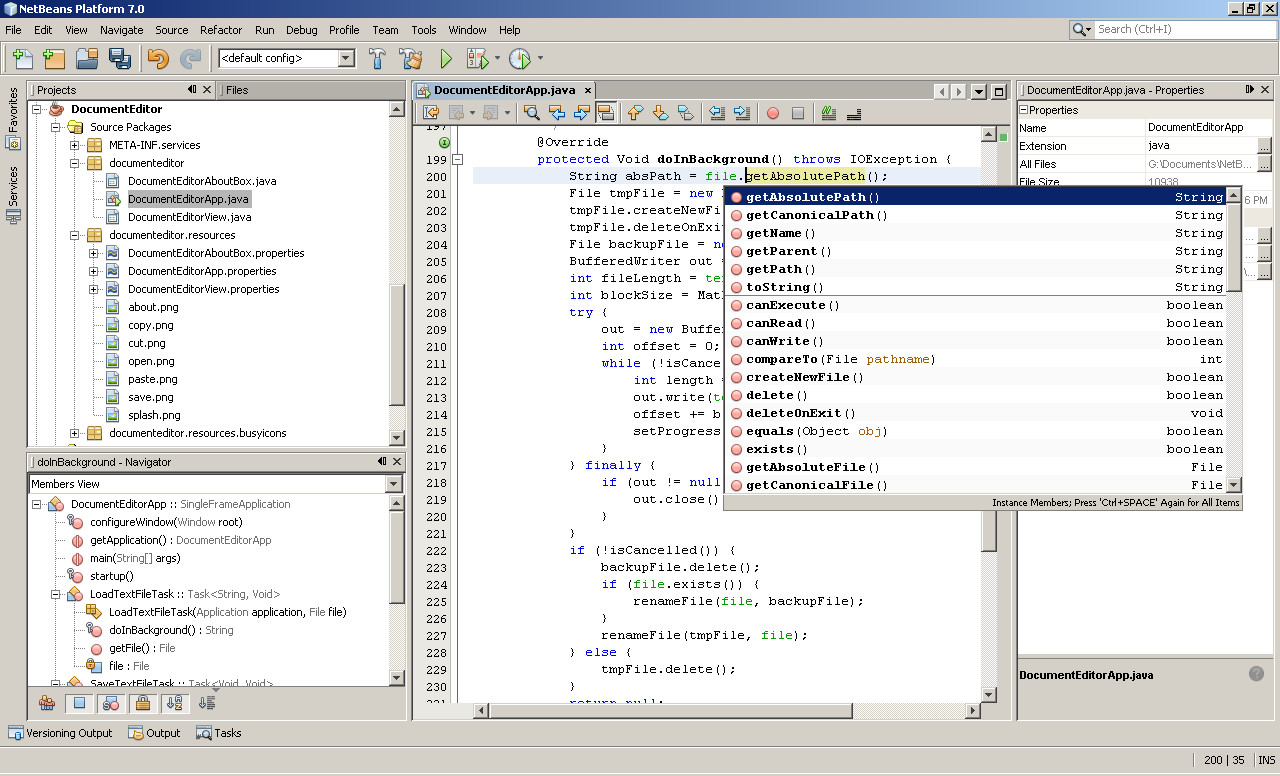Screen dimensions: 1280x776
Task: Toggle Show Fields filter in Navigator
Action: [x=78, y=703]
